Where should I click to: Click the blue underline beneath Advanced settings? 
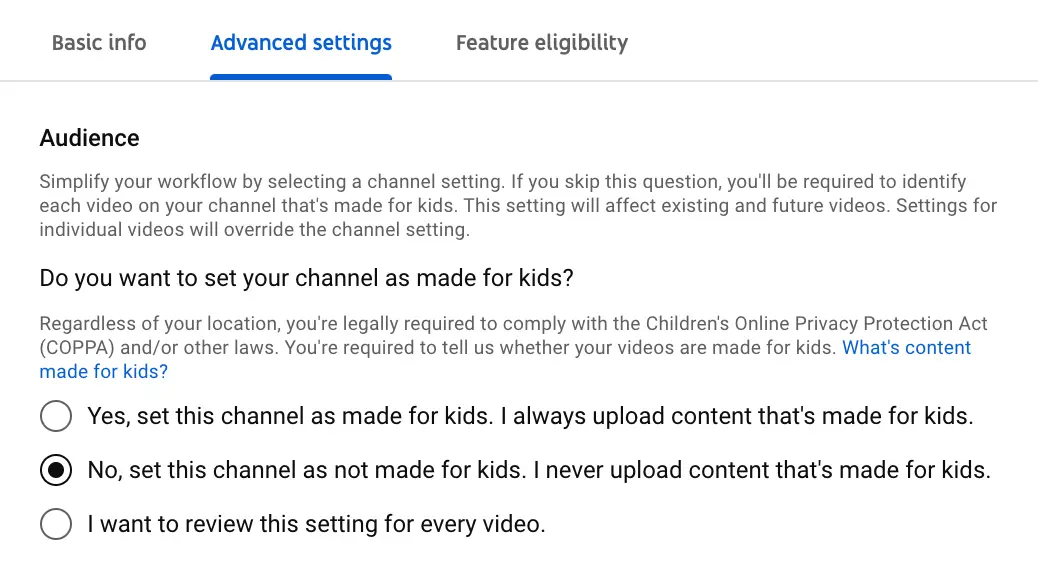coord(301,76)
